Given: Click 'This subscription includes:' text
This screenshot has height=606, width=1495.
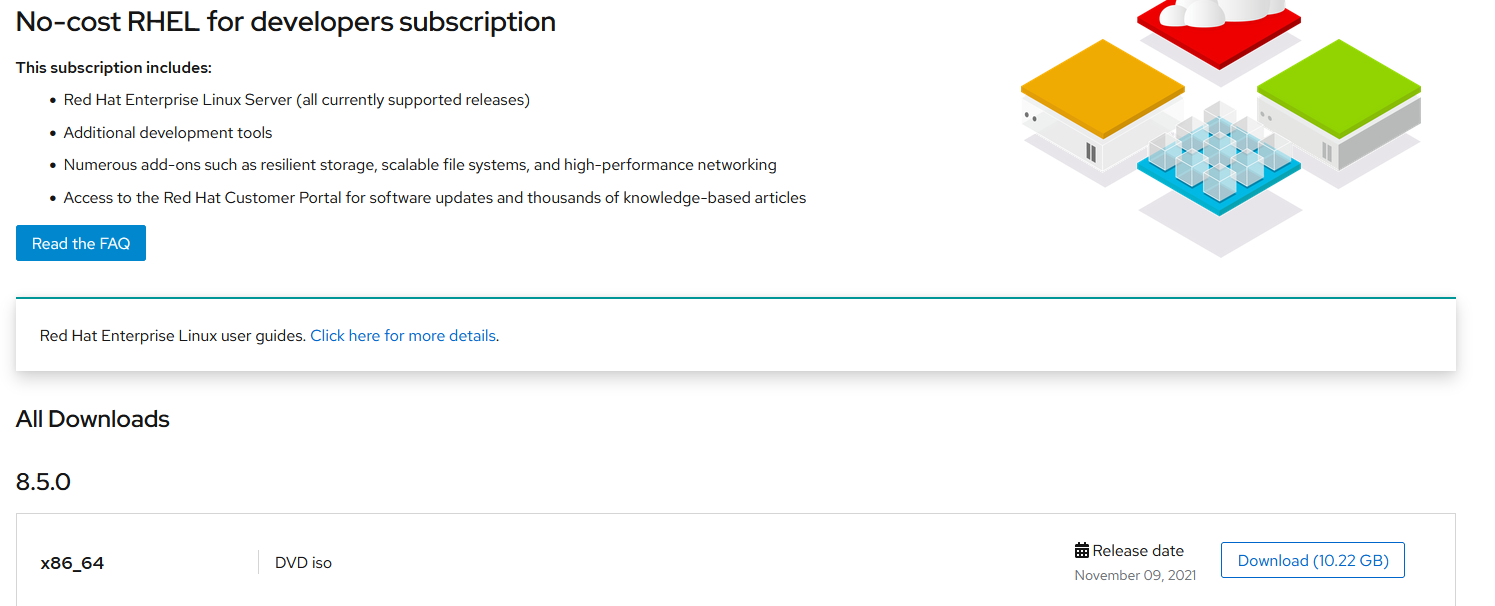Looking at the screenshot, I should click(x=114, y=68).
